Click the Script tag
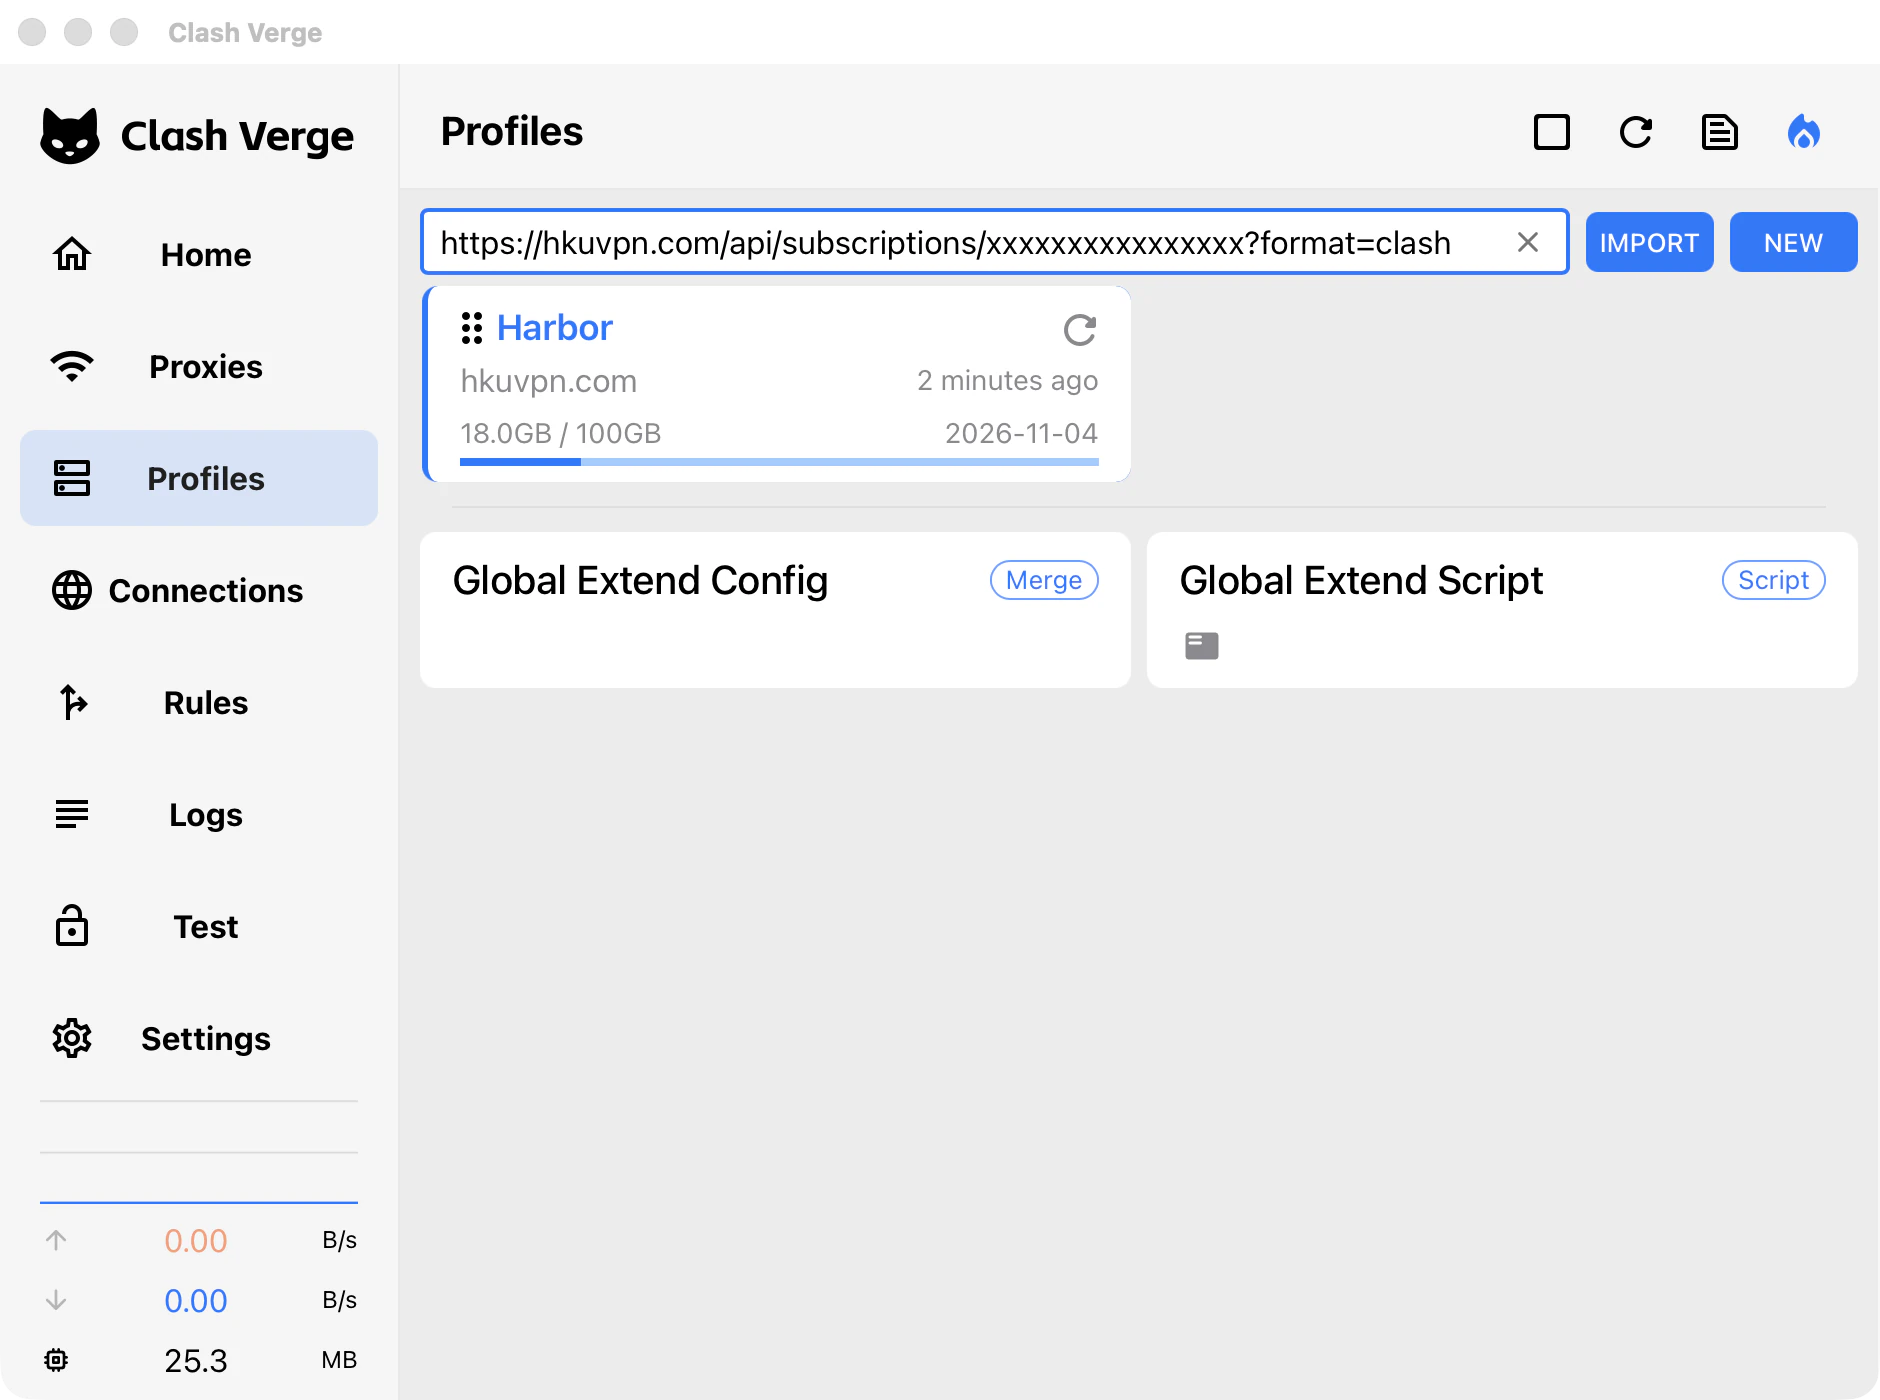 (x=1774, y=580)
